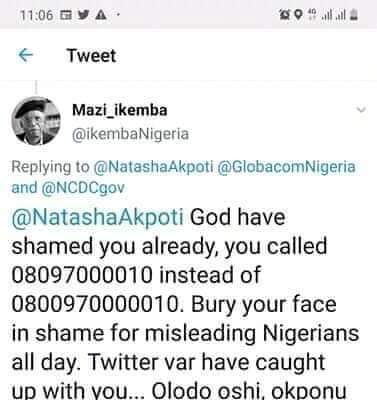
Task: Tap the location pin status icon
Action: (299, 15)
